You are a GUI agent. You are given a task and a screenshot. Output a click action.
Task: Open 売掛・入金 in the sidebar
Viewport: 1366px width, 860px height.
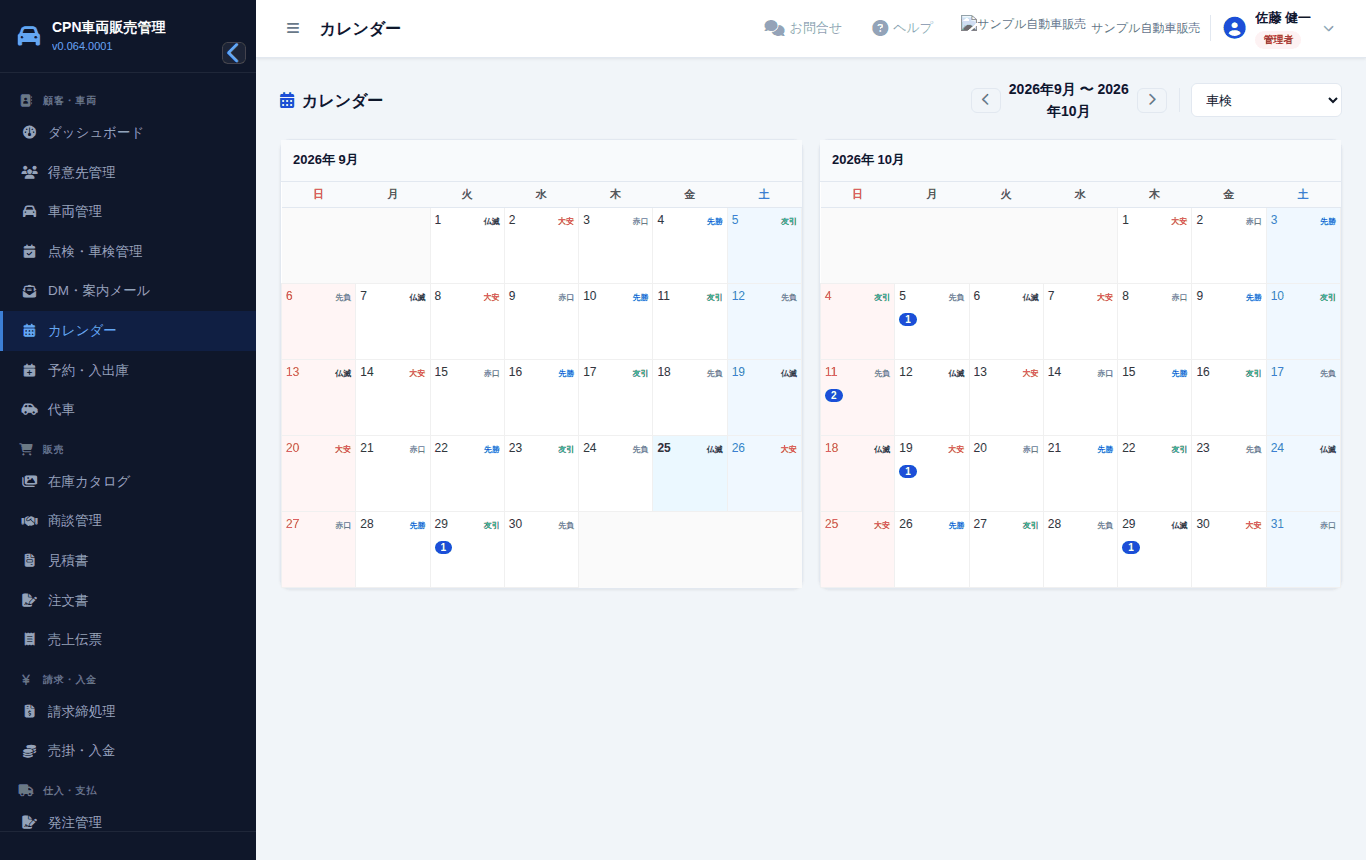[128, 750]
